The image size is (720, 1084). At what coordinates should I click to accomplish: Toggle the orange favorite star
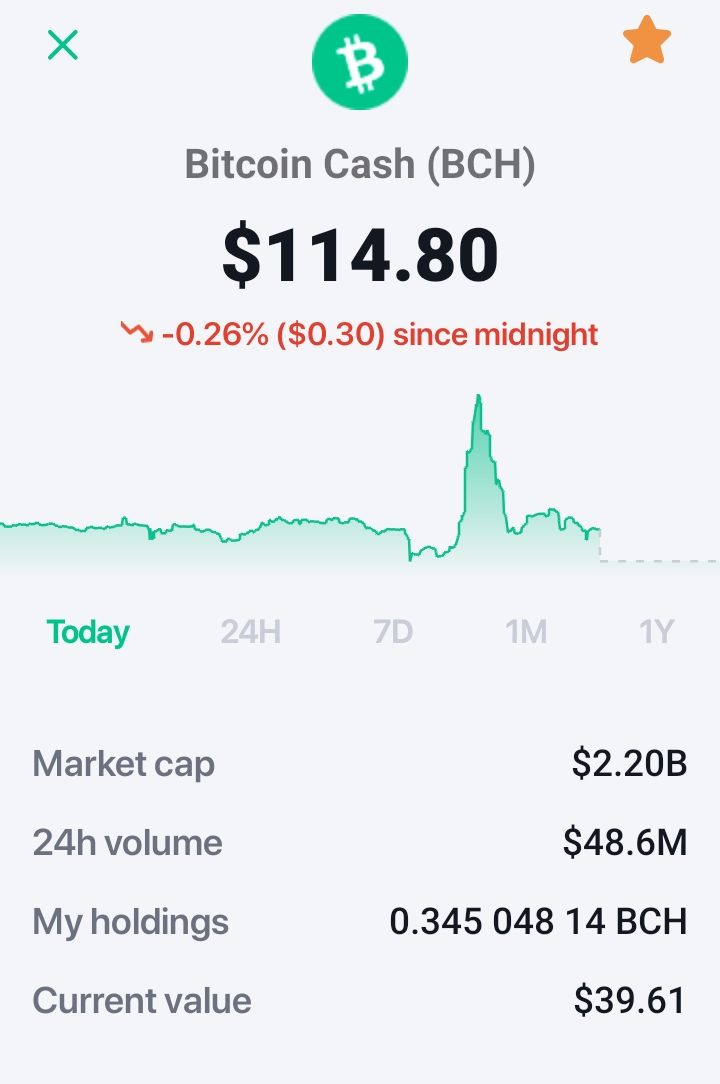click(x=647, y=40)
